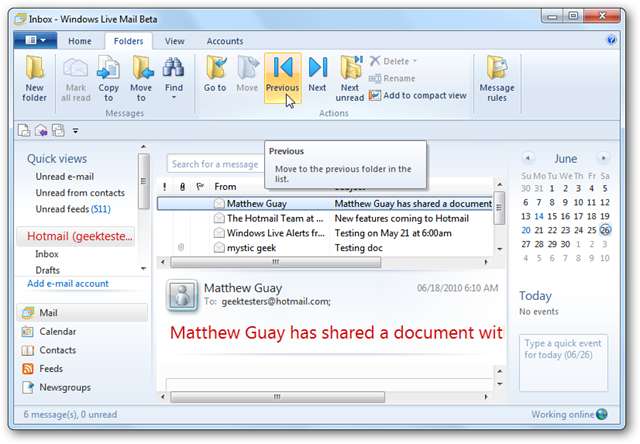Screen dimensions: 640x444
Task: Open Unread feeds (511) view
Action: (x=73, y=209)
